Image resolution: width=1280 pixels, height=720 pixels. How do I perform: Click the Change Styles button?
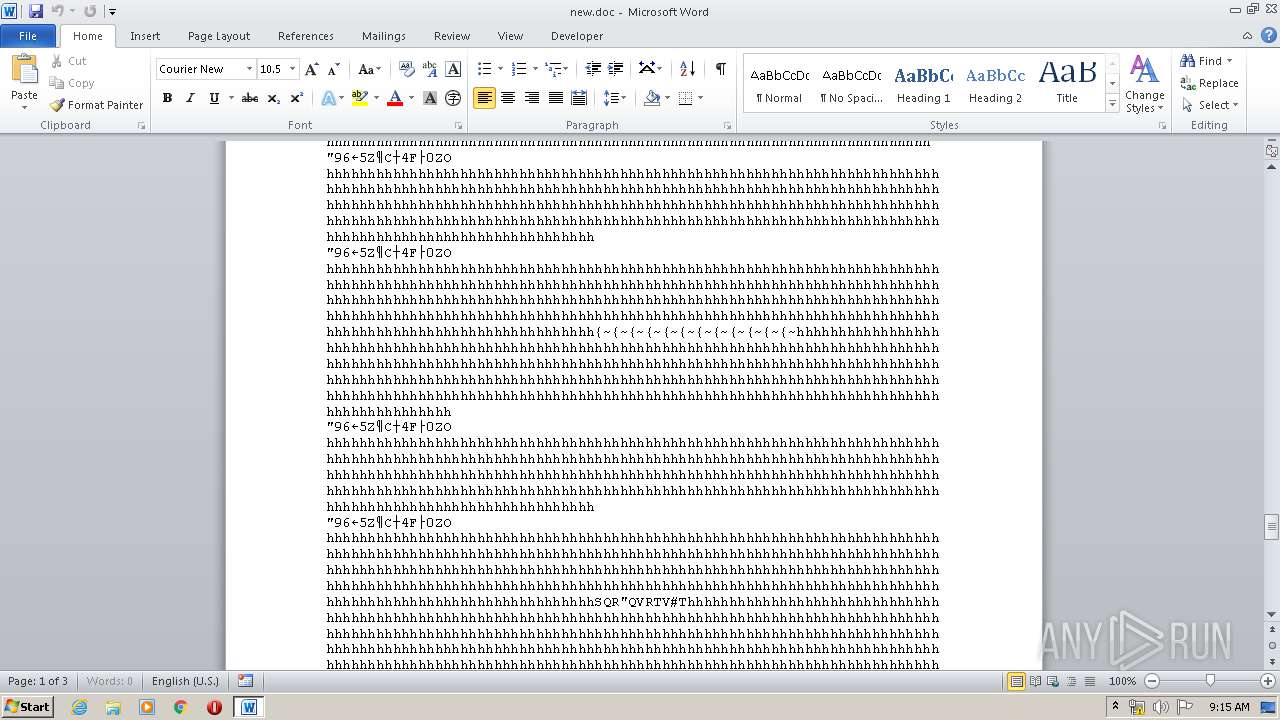[x=1144, y=85]
